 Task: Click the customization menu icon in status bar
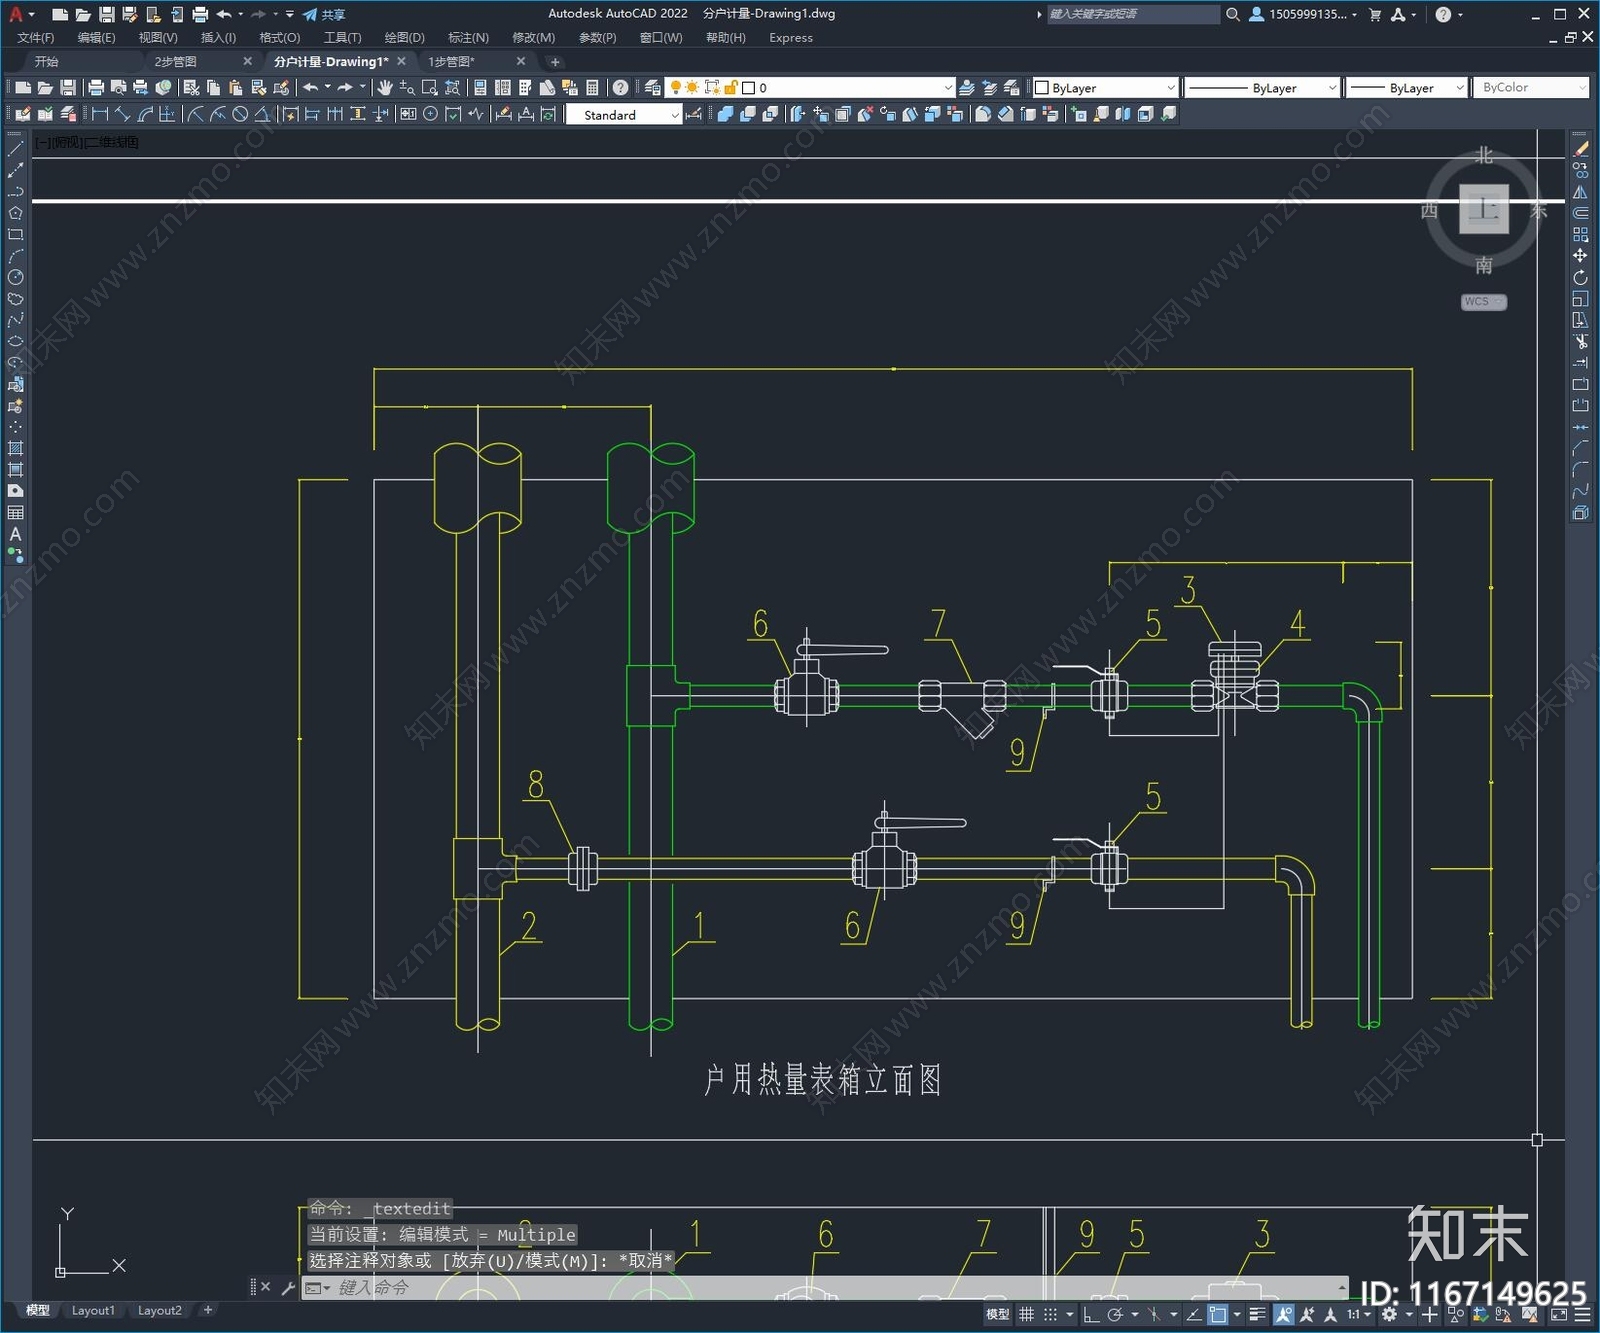tap(1581, 1314)
